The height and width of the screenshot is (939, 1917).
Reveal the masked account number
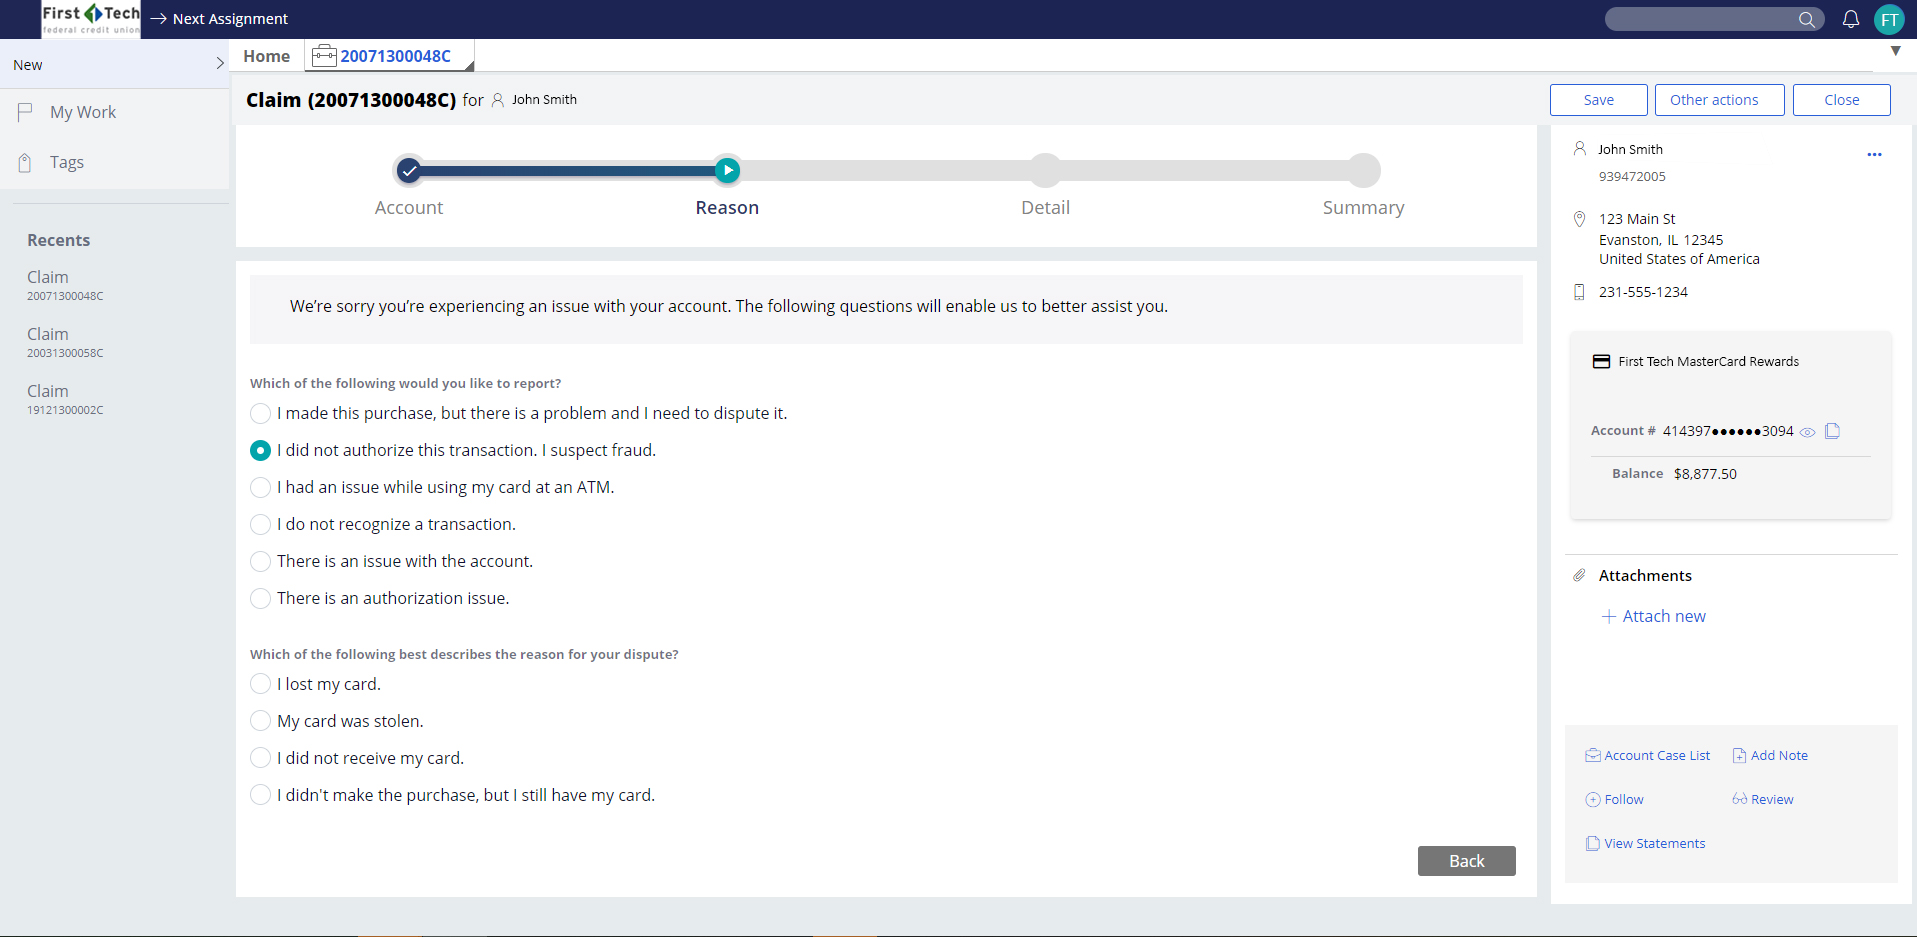tap(1808, 431)
